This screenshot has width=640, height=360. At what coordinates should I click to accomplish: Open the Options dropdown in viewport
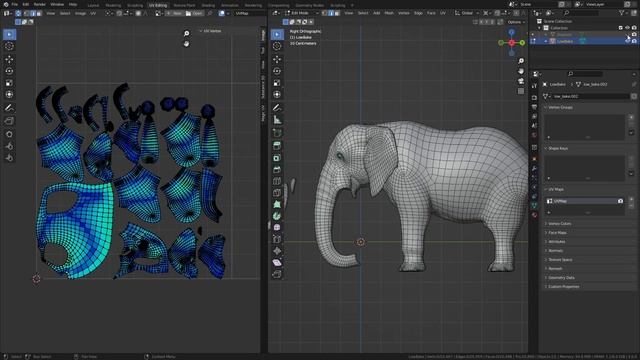516,22
